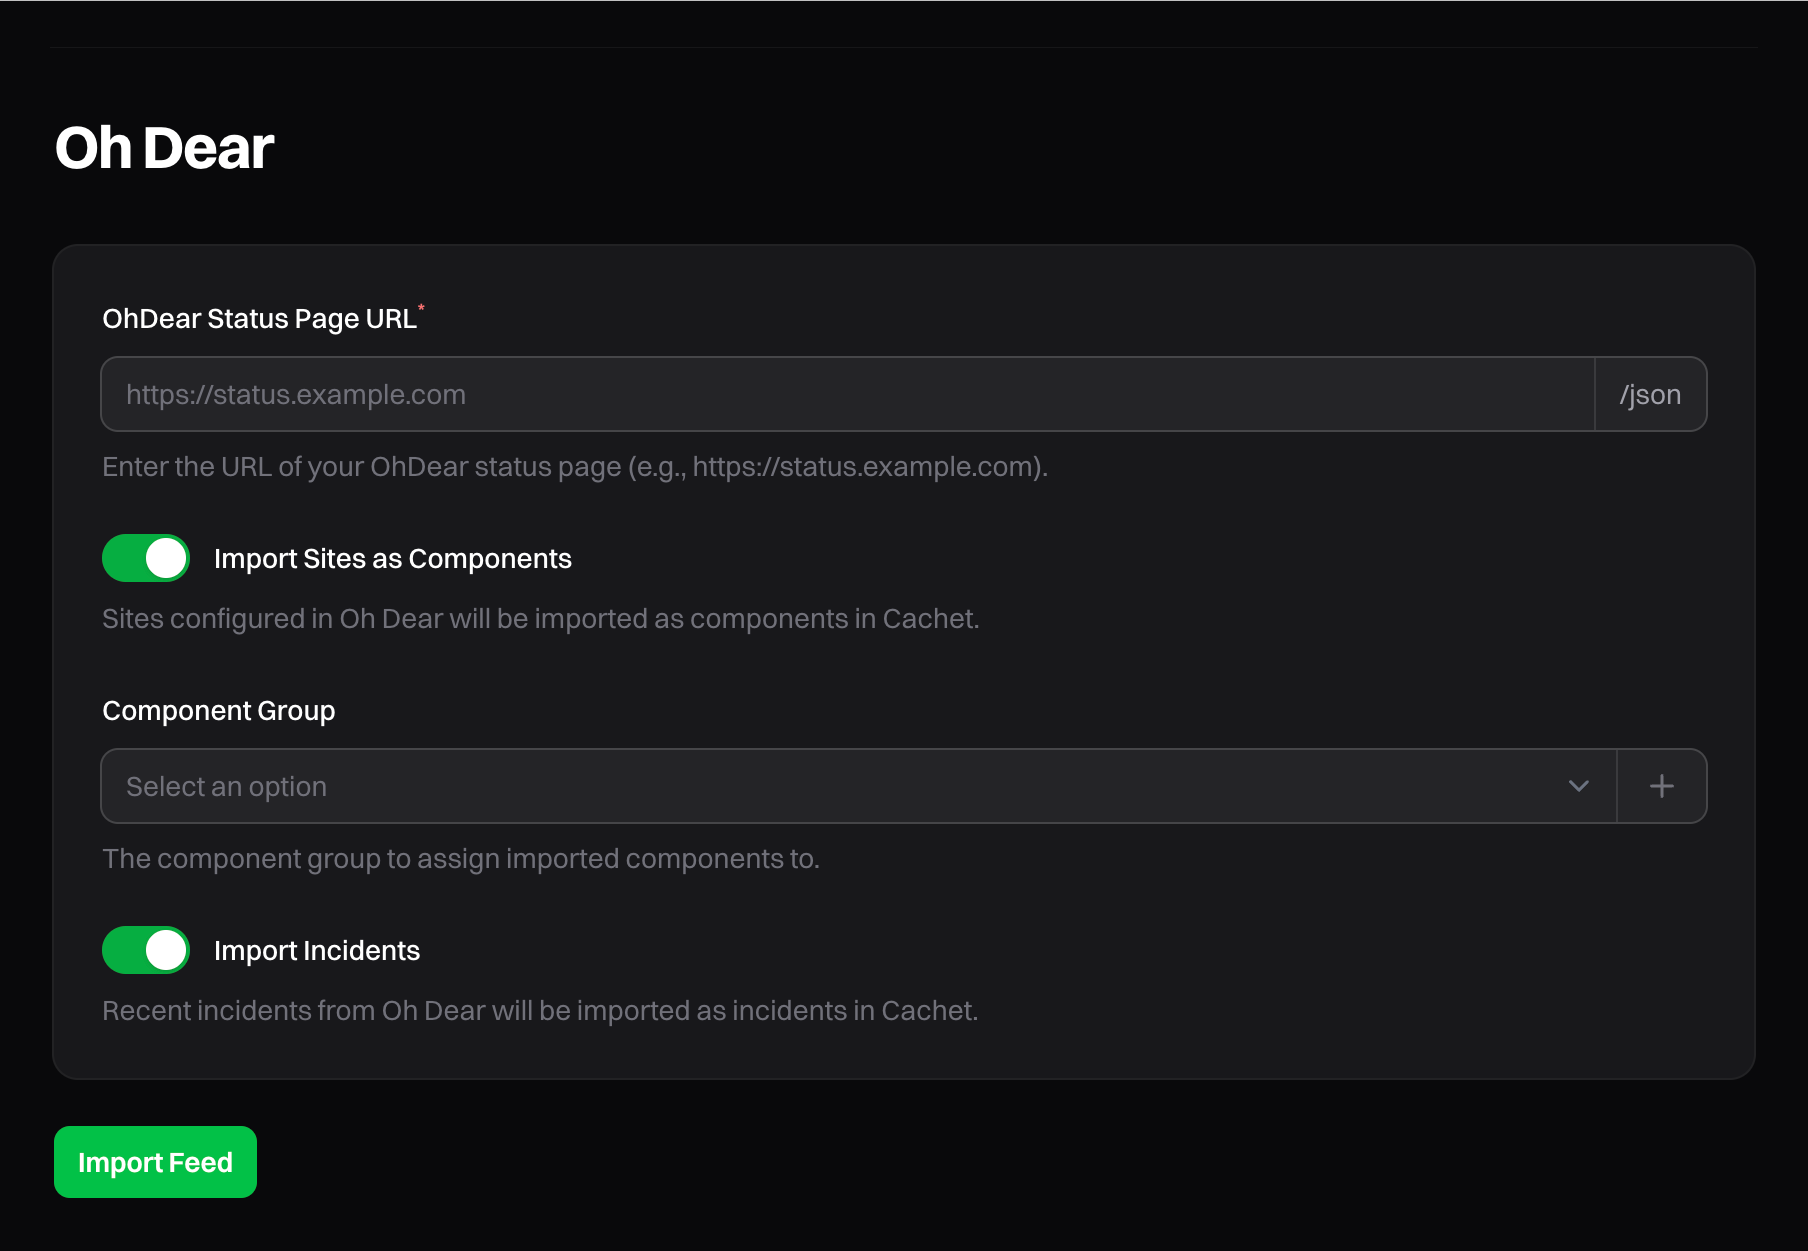Click the green track of the Import Feed switch area
Image resolution: width=1808 pixels, height=1251 pixels.
(x=155, y=1161)
